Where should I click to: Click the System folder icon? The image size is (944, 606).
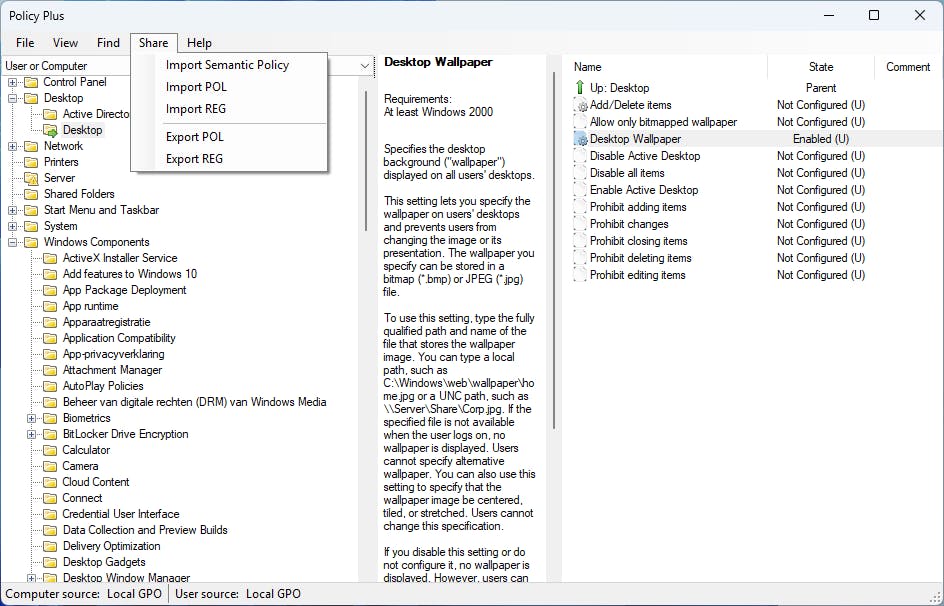[31, 226]
